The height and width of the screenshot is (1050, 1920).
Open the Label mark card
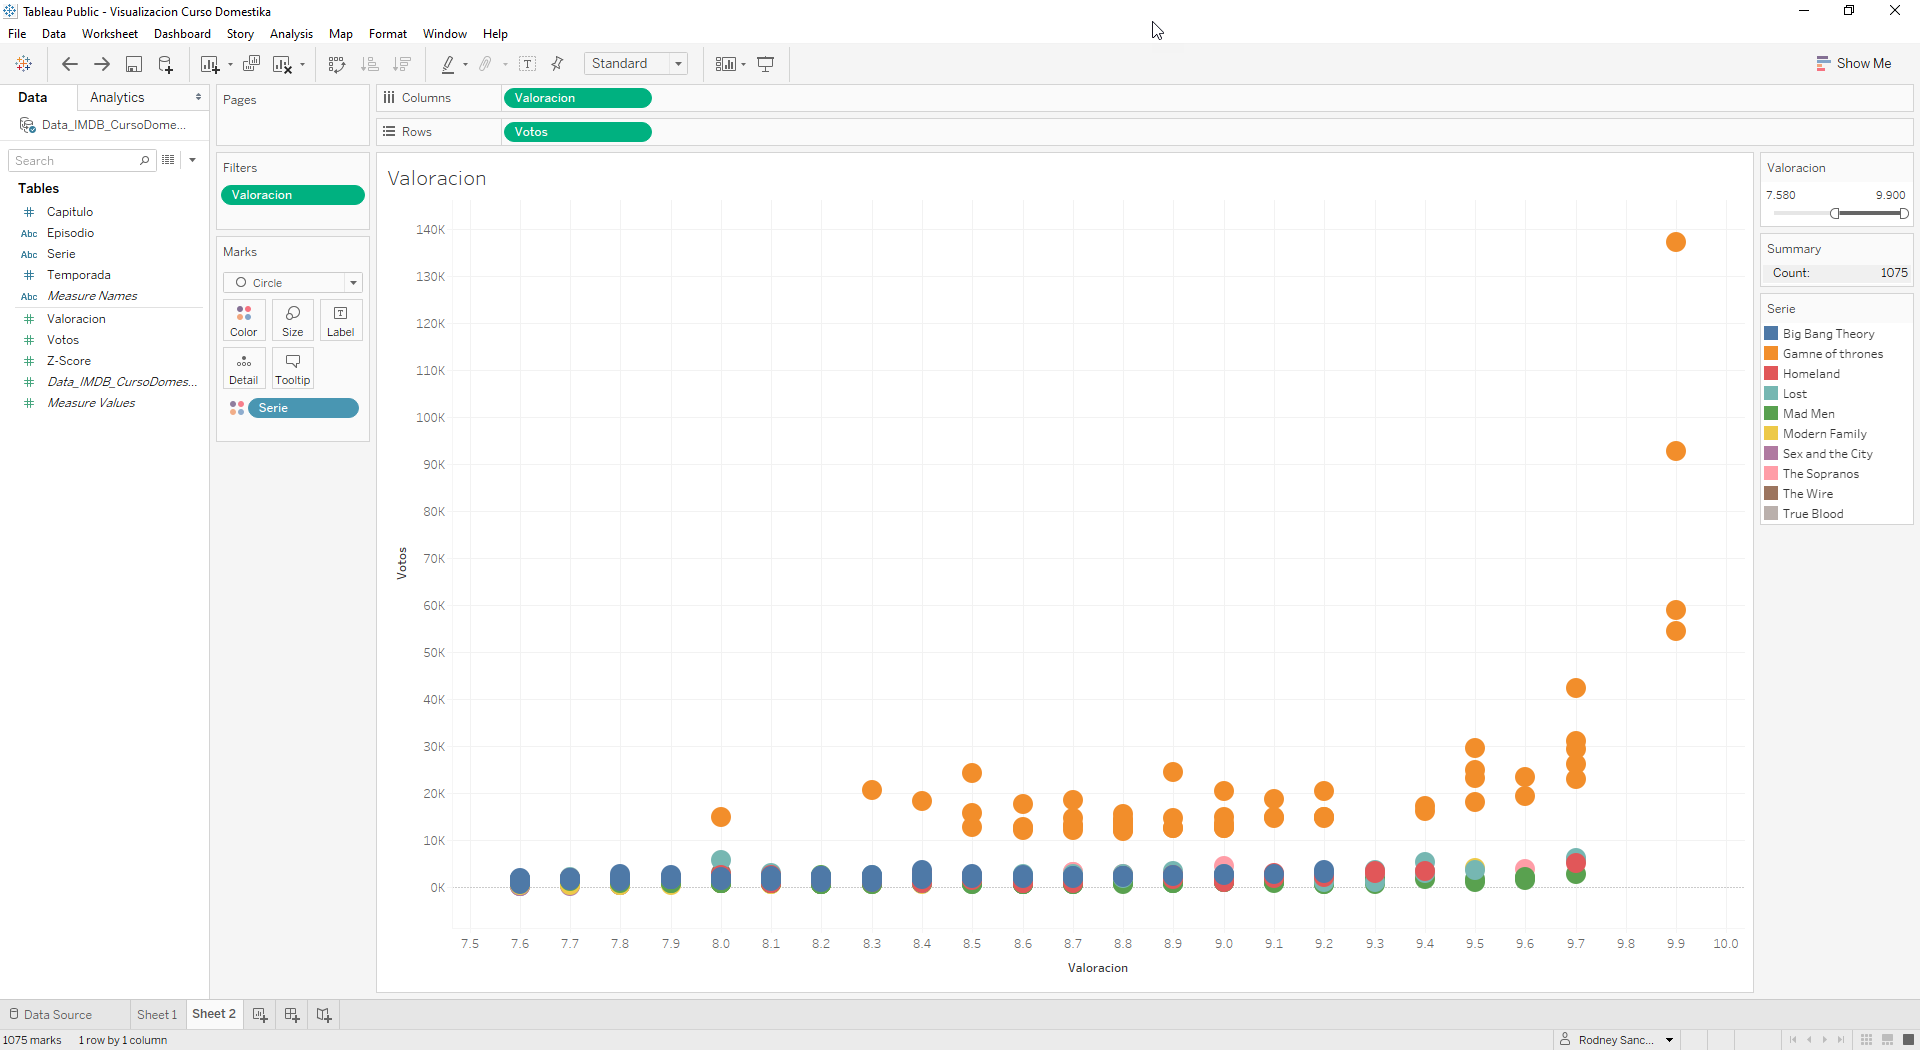pyautogui.click(x=341, y=321)
